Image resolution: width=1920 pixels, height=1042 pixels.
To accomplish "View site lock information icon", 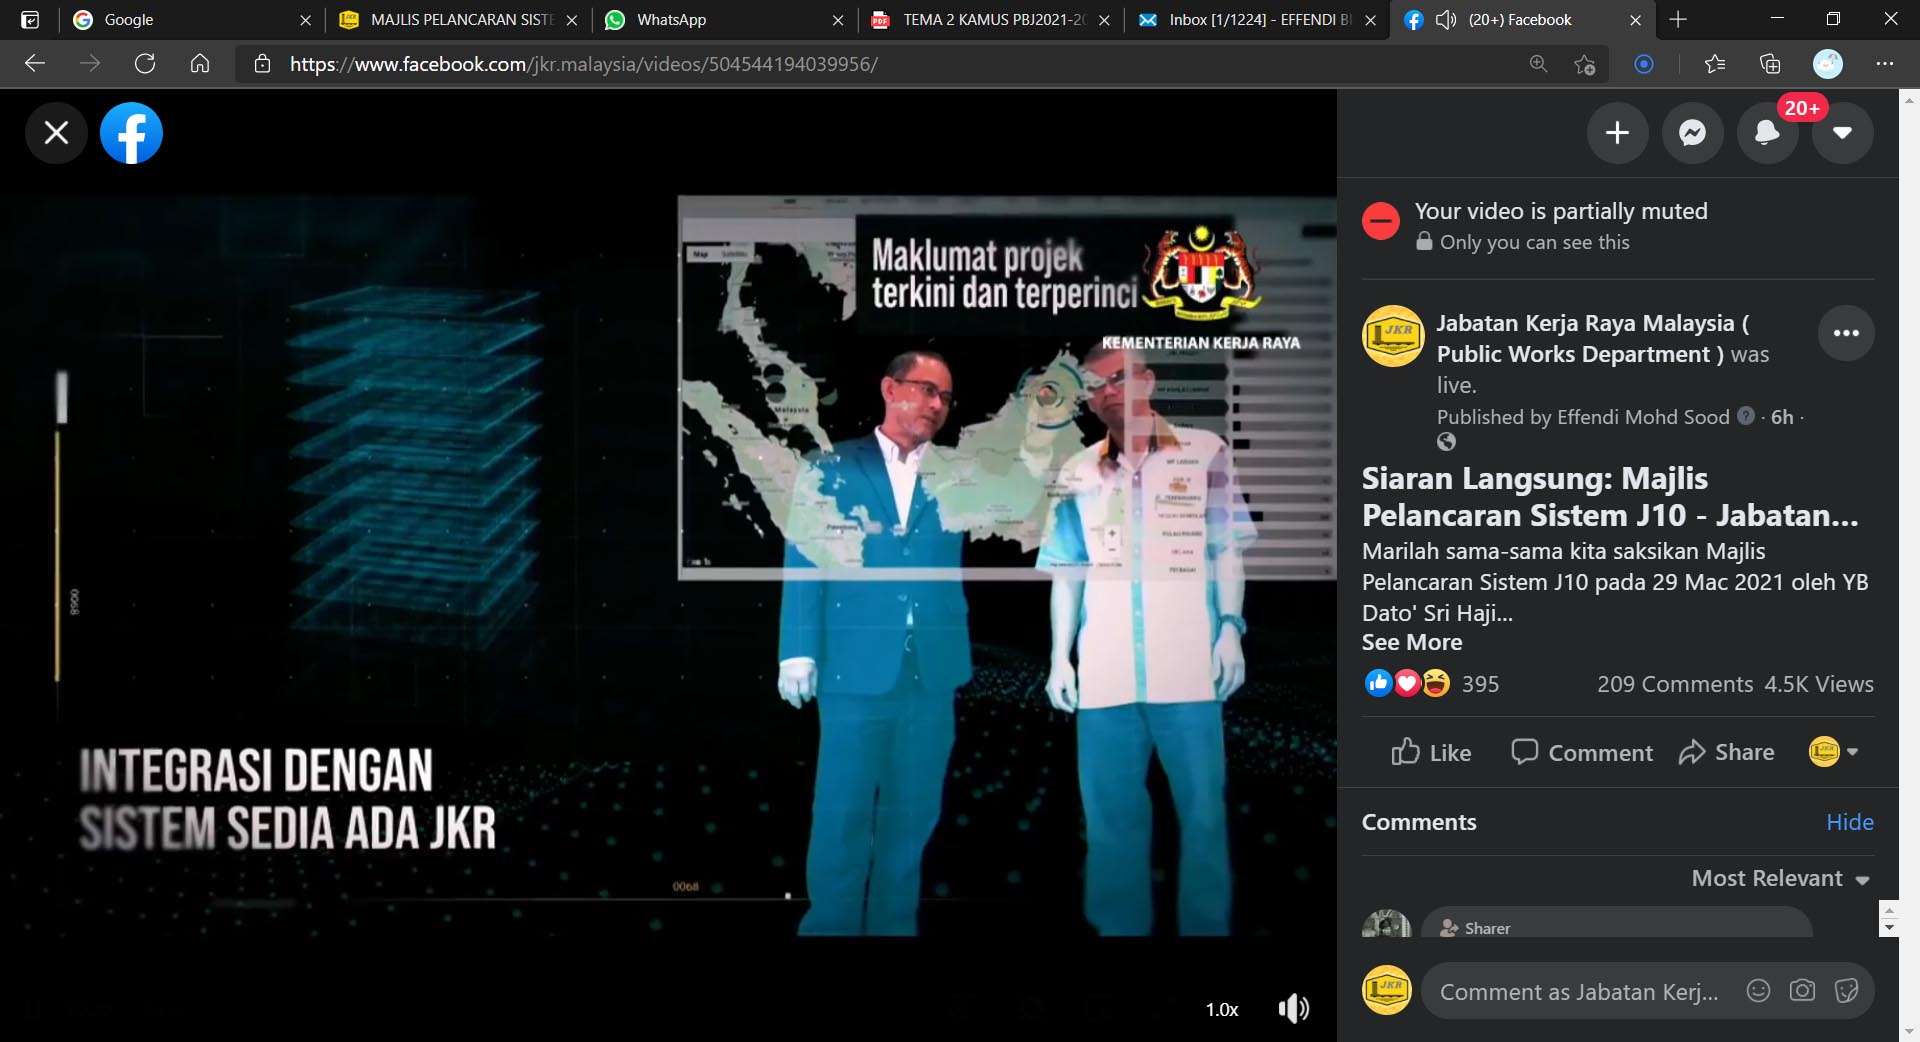I will (x=262, y=64).
